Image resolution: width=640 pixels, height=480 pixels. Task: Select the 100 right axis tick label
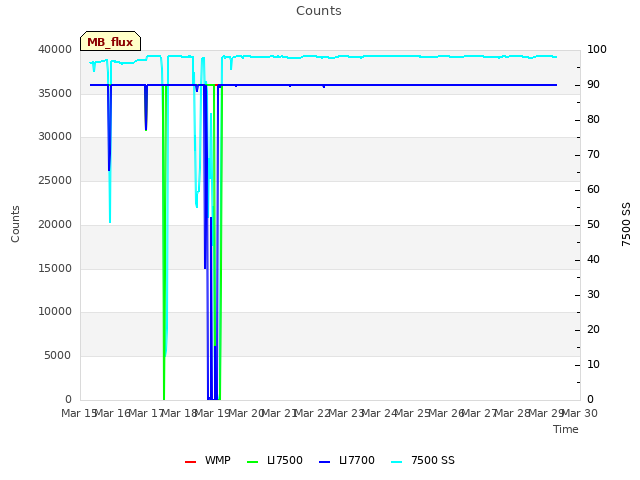[x=597, y=49]
